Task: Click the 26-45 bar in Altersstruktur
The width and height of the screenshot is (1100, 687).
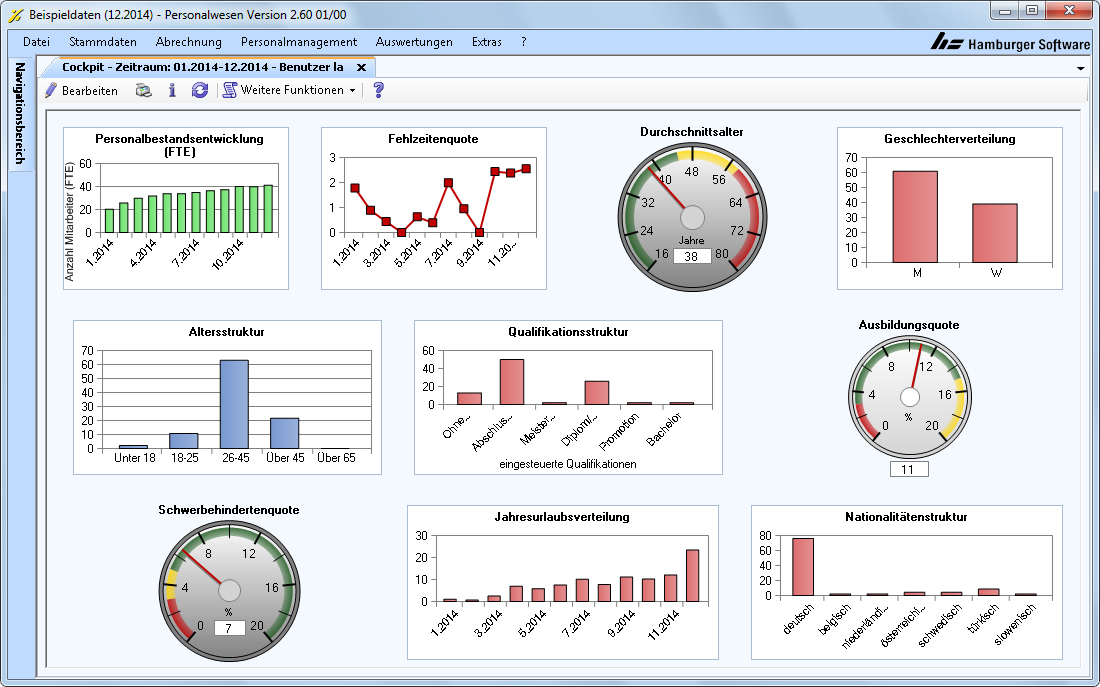Action: pos(234,405)
